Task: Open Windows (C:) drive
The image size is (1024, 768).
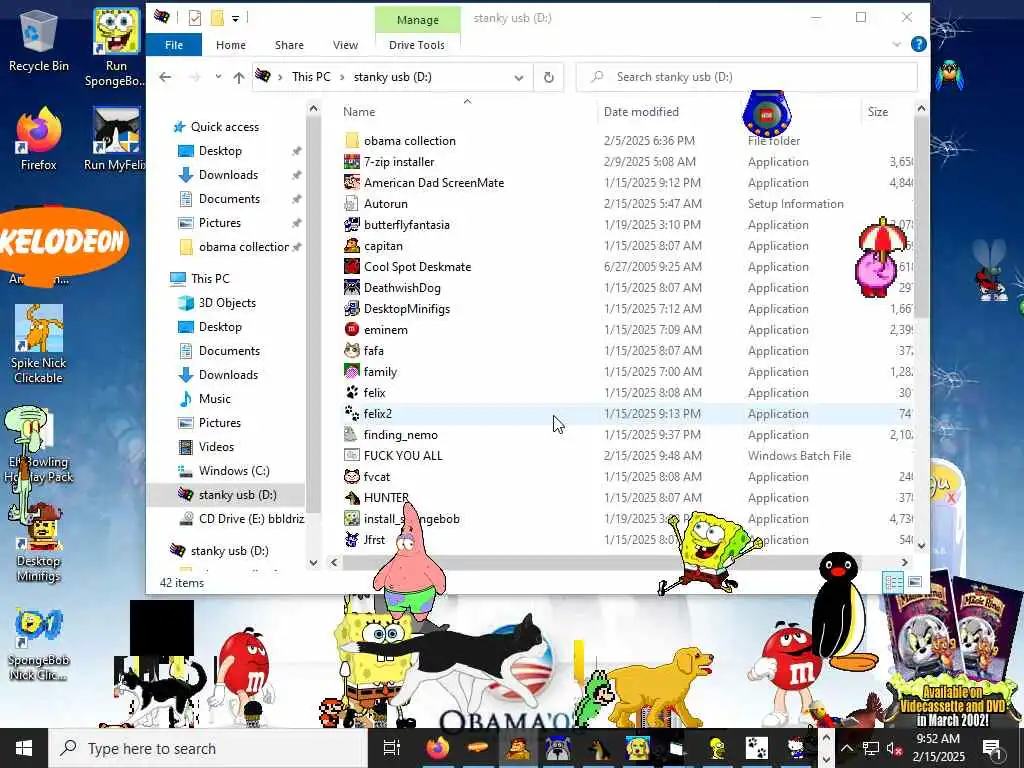Action: coord(234,471)
